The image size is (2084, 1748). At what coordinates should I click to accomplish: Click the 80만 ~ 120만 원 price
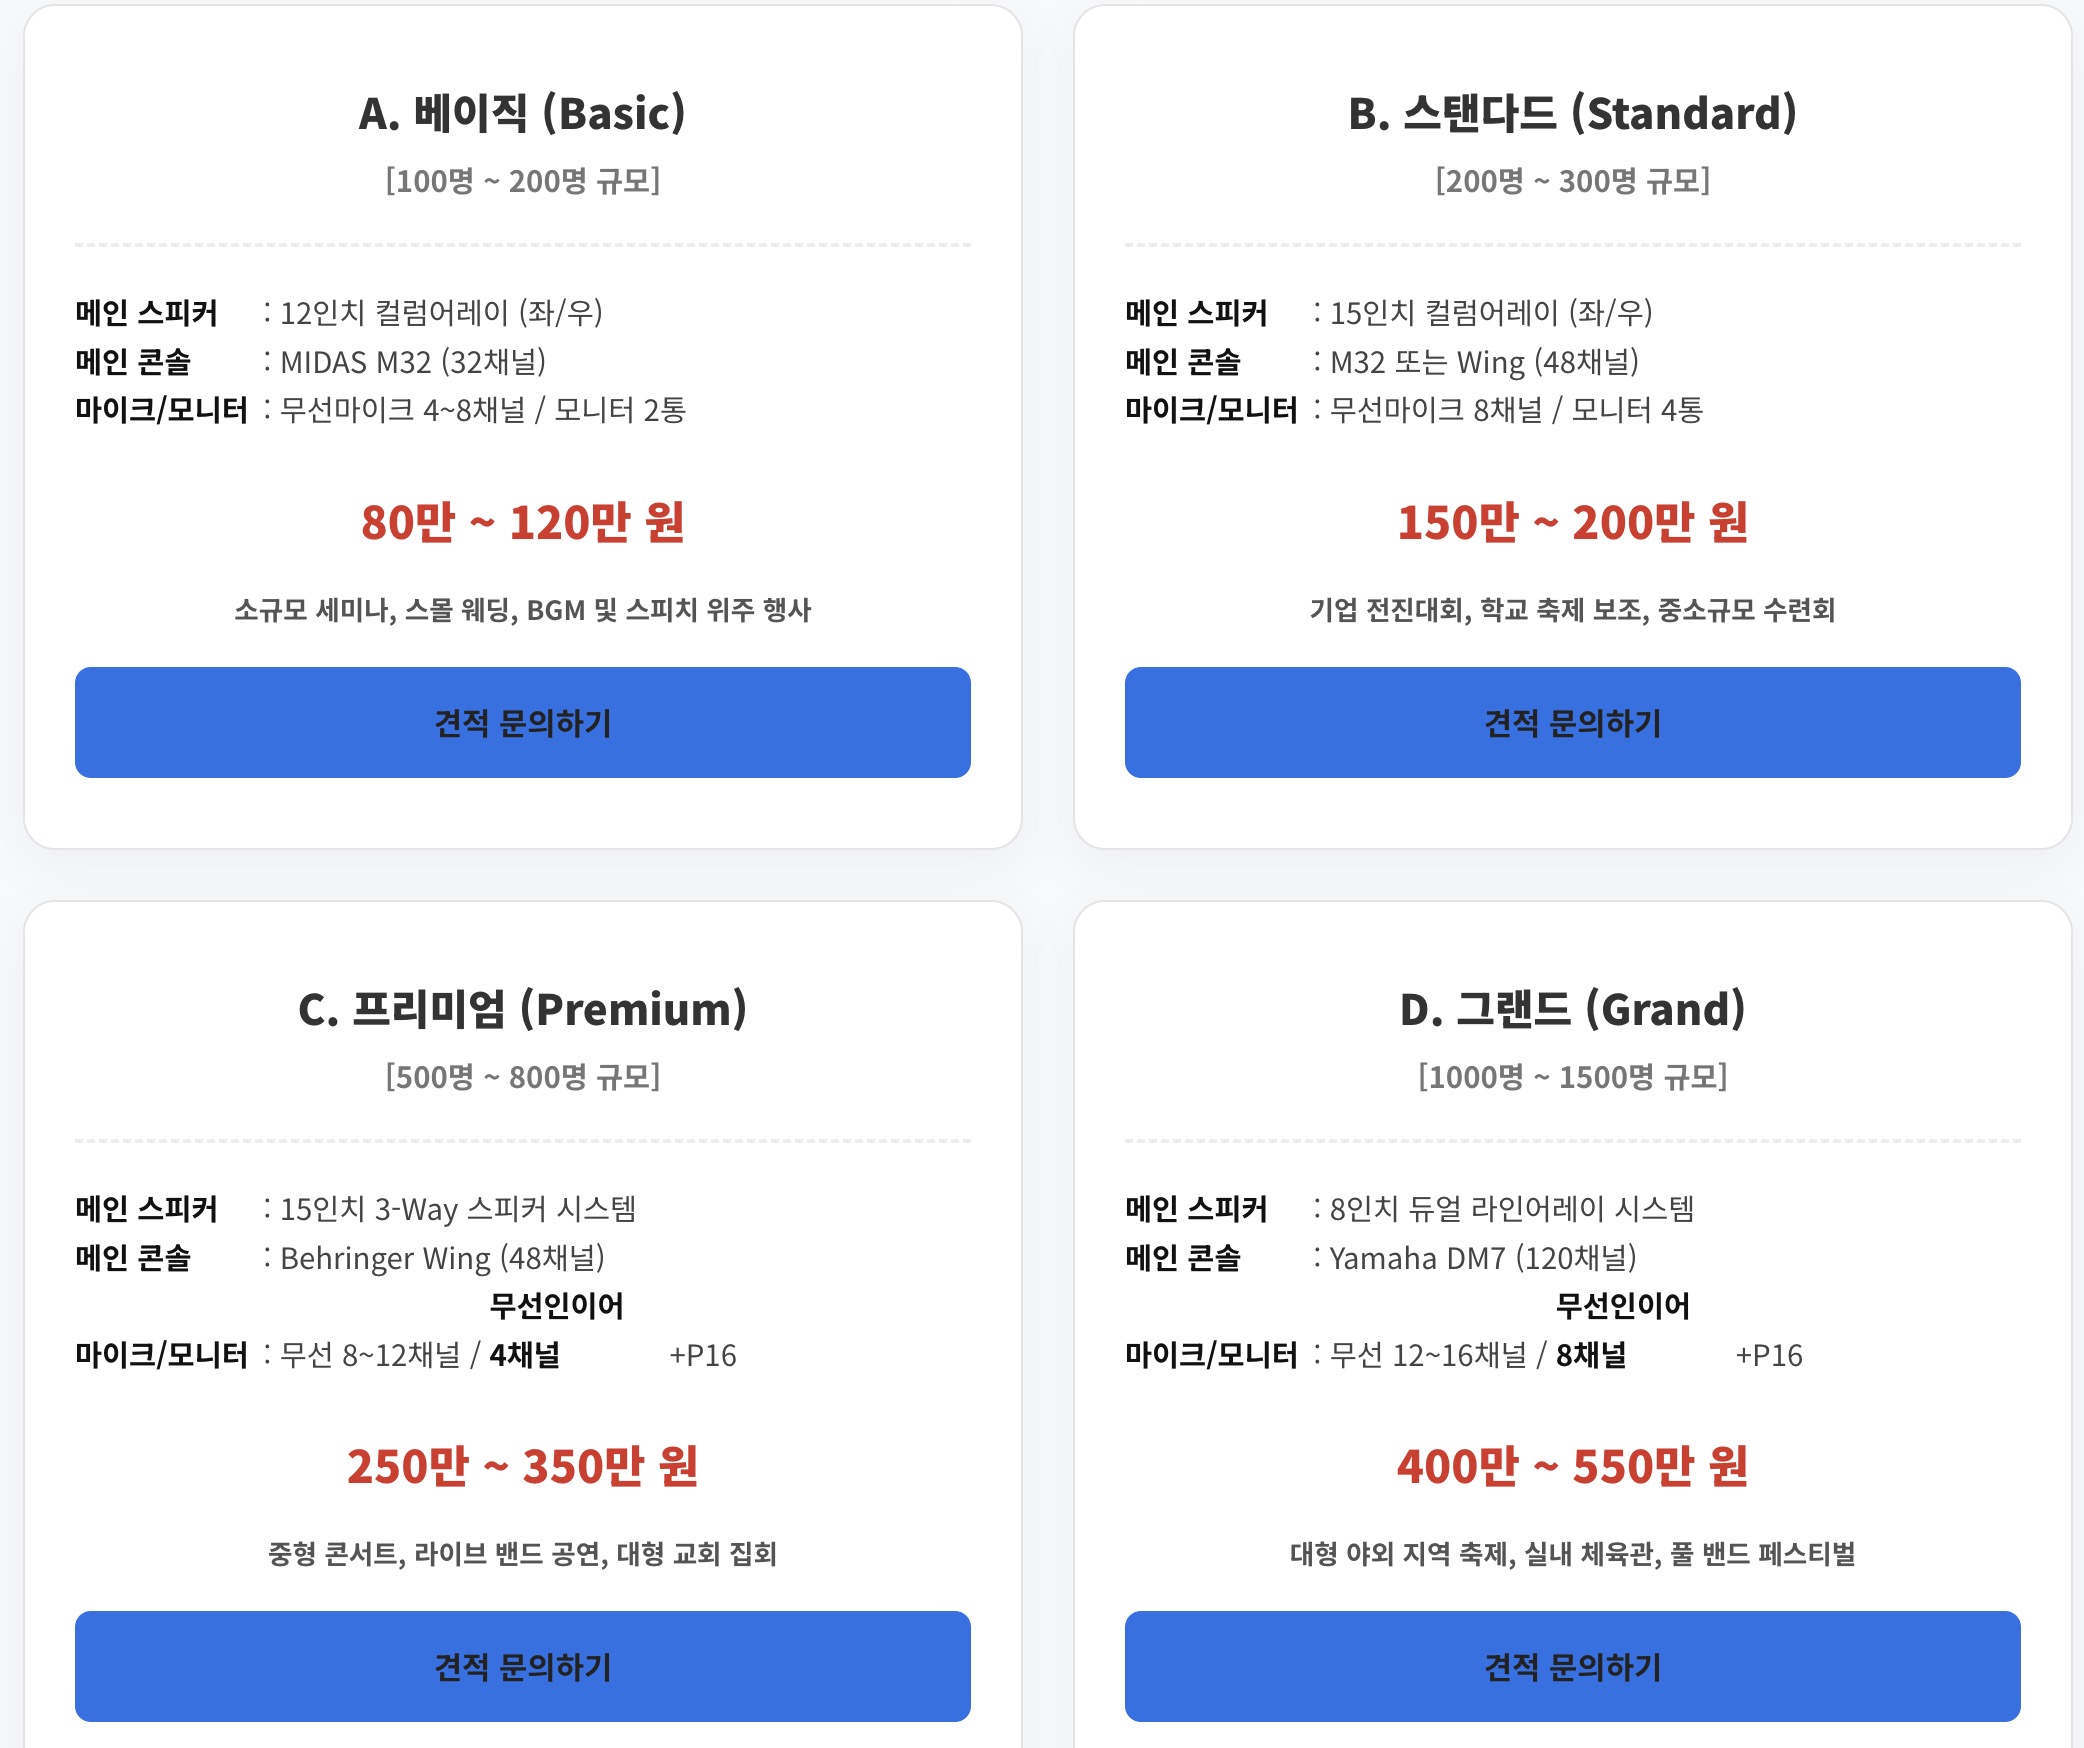pyautogui.click(x=522, y=522)
